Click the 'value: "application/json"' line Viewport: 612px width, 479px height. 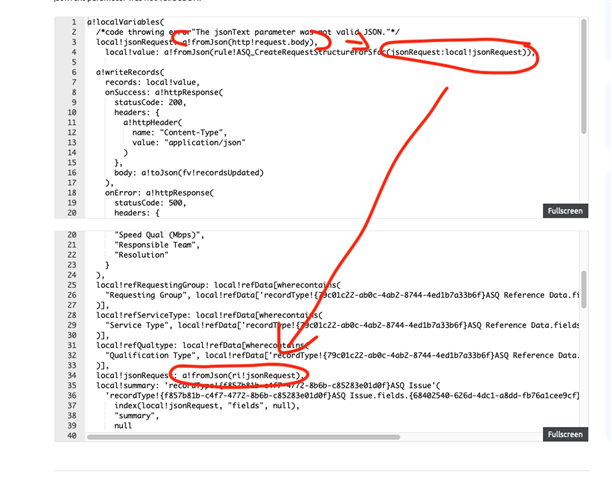click(x=189, y=142)
